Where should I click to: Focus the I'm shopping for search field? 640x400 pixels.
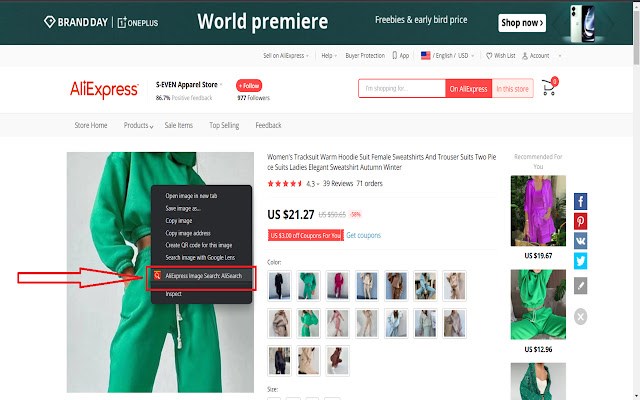pos(402,89)
